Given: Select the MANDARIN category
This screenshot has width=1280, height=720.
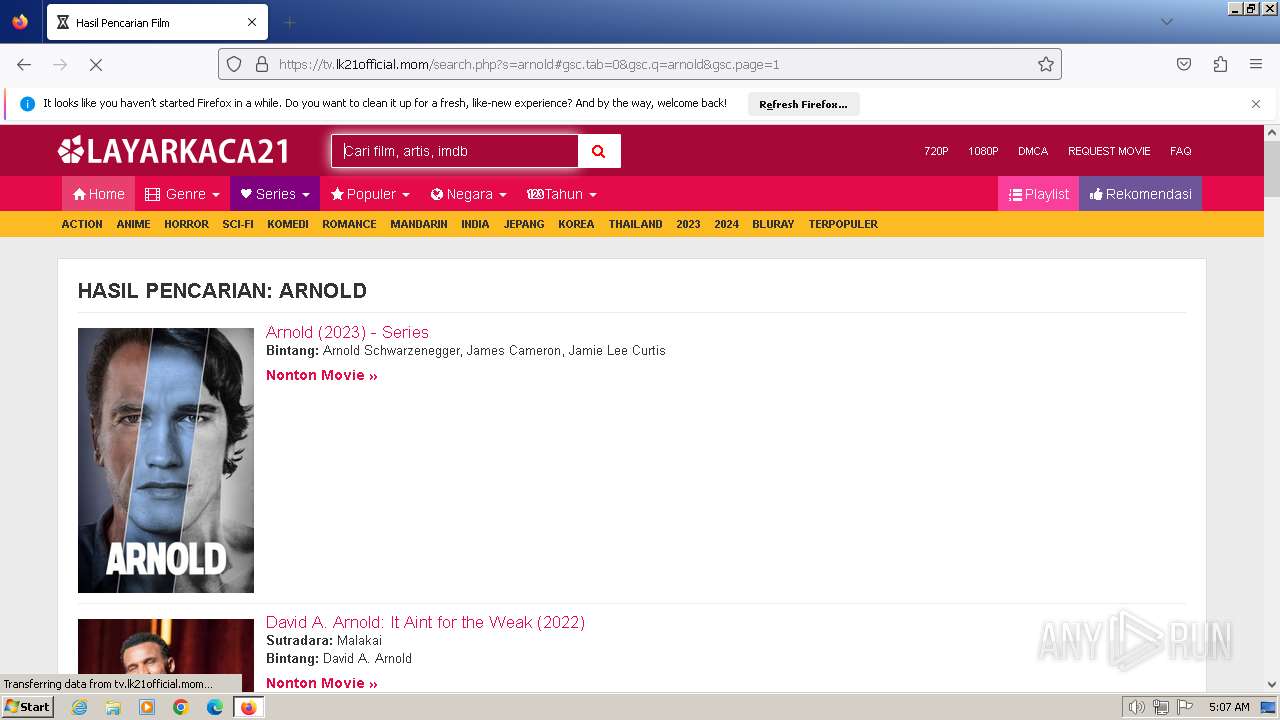Looking at the screenshot, I should (419, 224).
